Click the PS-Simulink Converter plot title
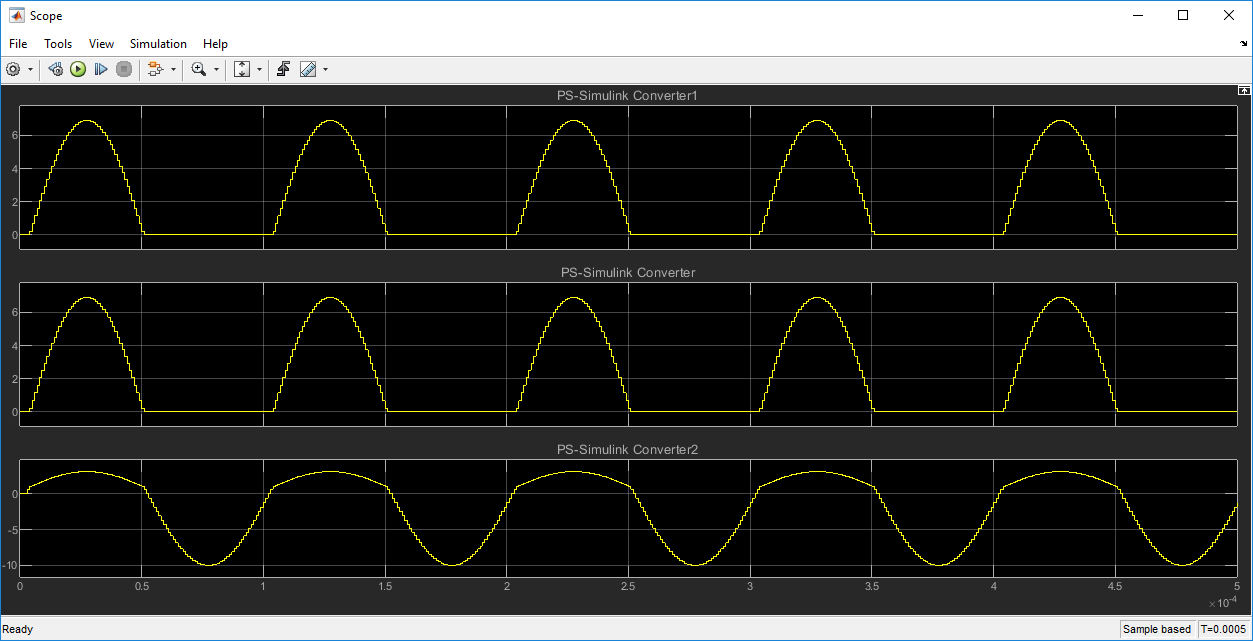The height and width of the screenshot is (641, 1253). click(x=627, y=273)
